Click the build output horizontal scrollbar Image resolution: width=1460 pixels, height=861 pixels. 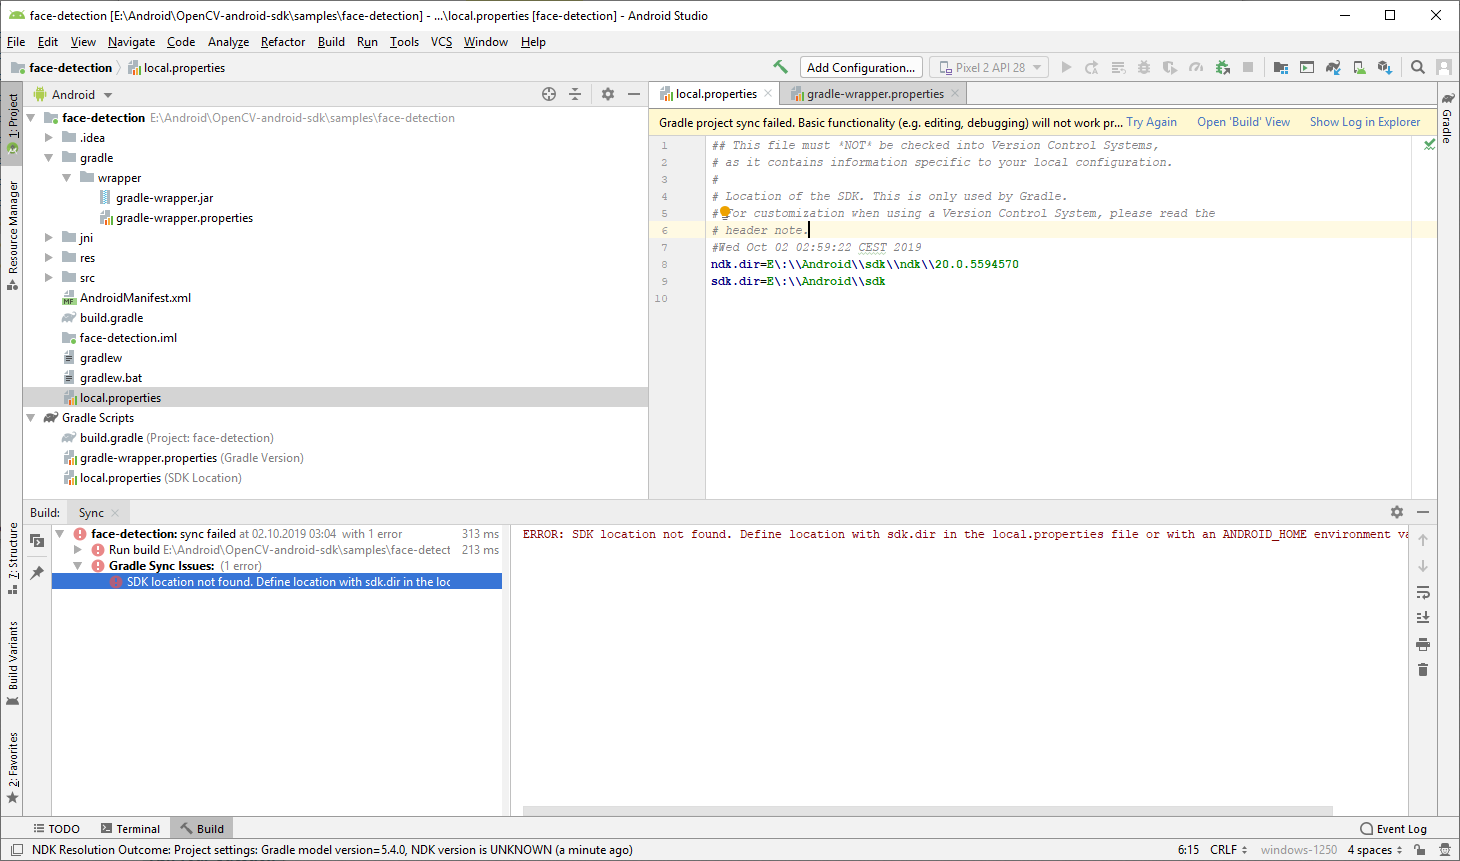pos(928,811)
